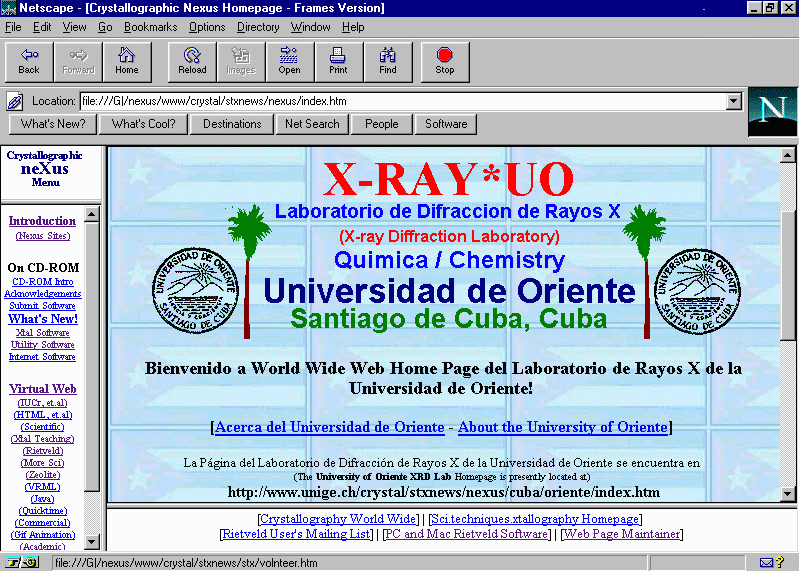Open Rietveld User's Mailing List link
Screen dimensions: 799x571
pos(297,534)
